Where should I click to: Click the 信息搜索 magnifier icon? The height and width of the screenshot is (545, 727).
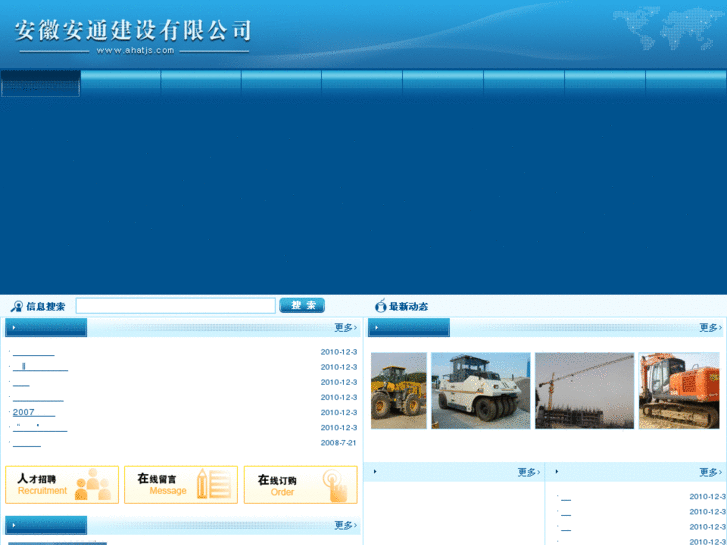[17, 306]
